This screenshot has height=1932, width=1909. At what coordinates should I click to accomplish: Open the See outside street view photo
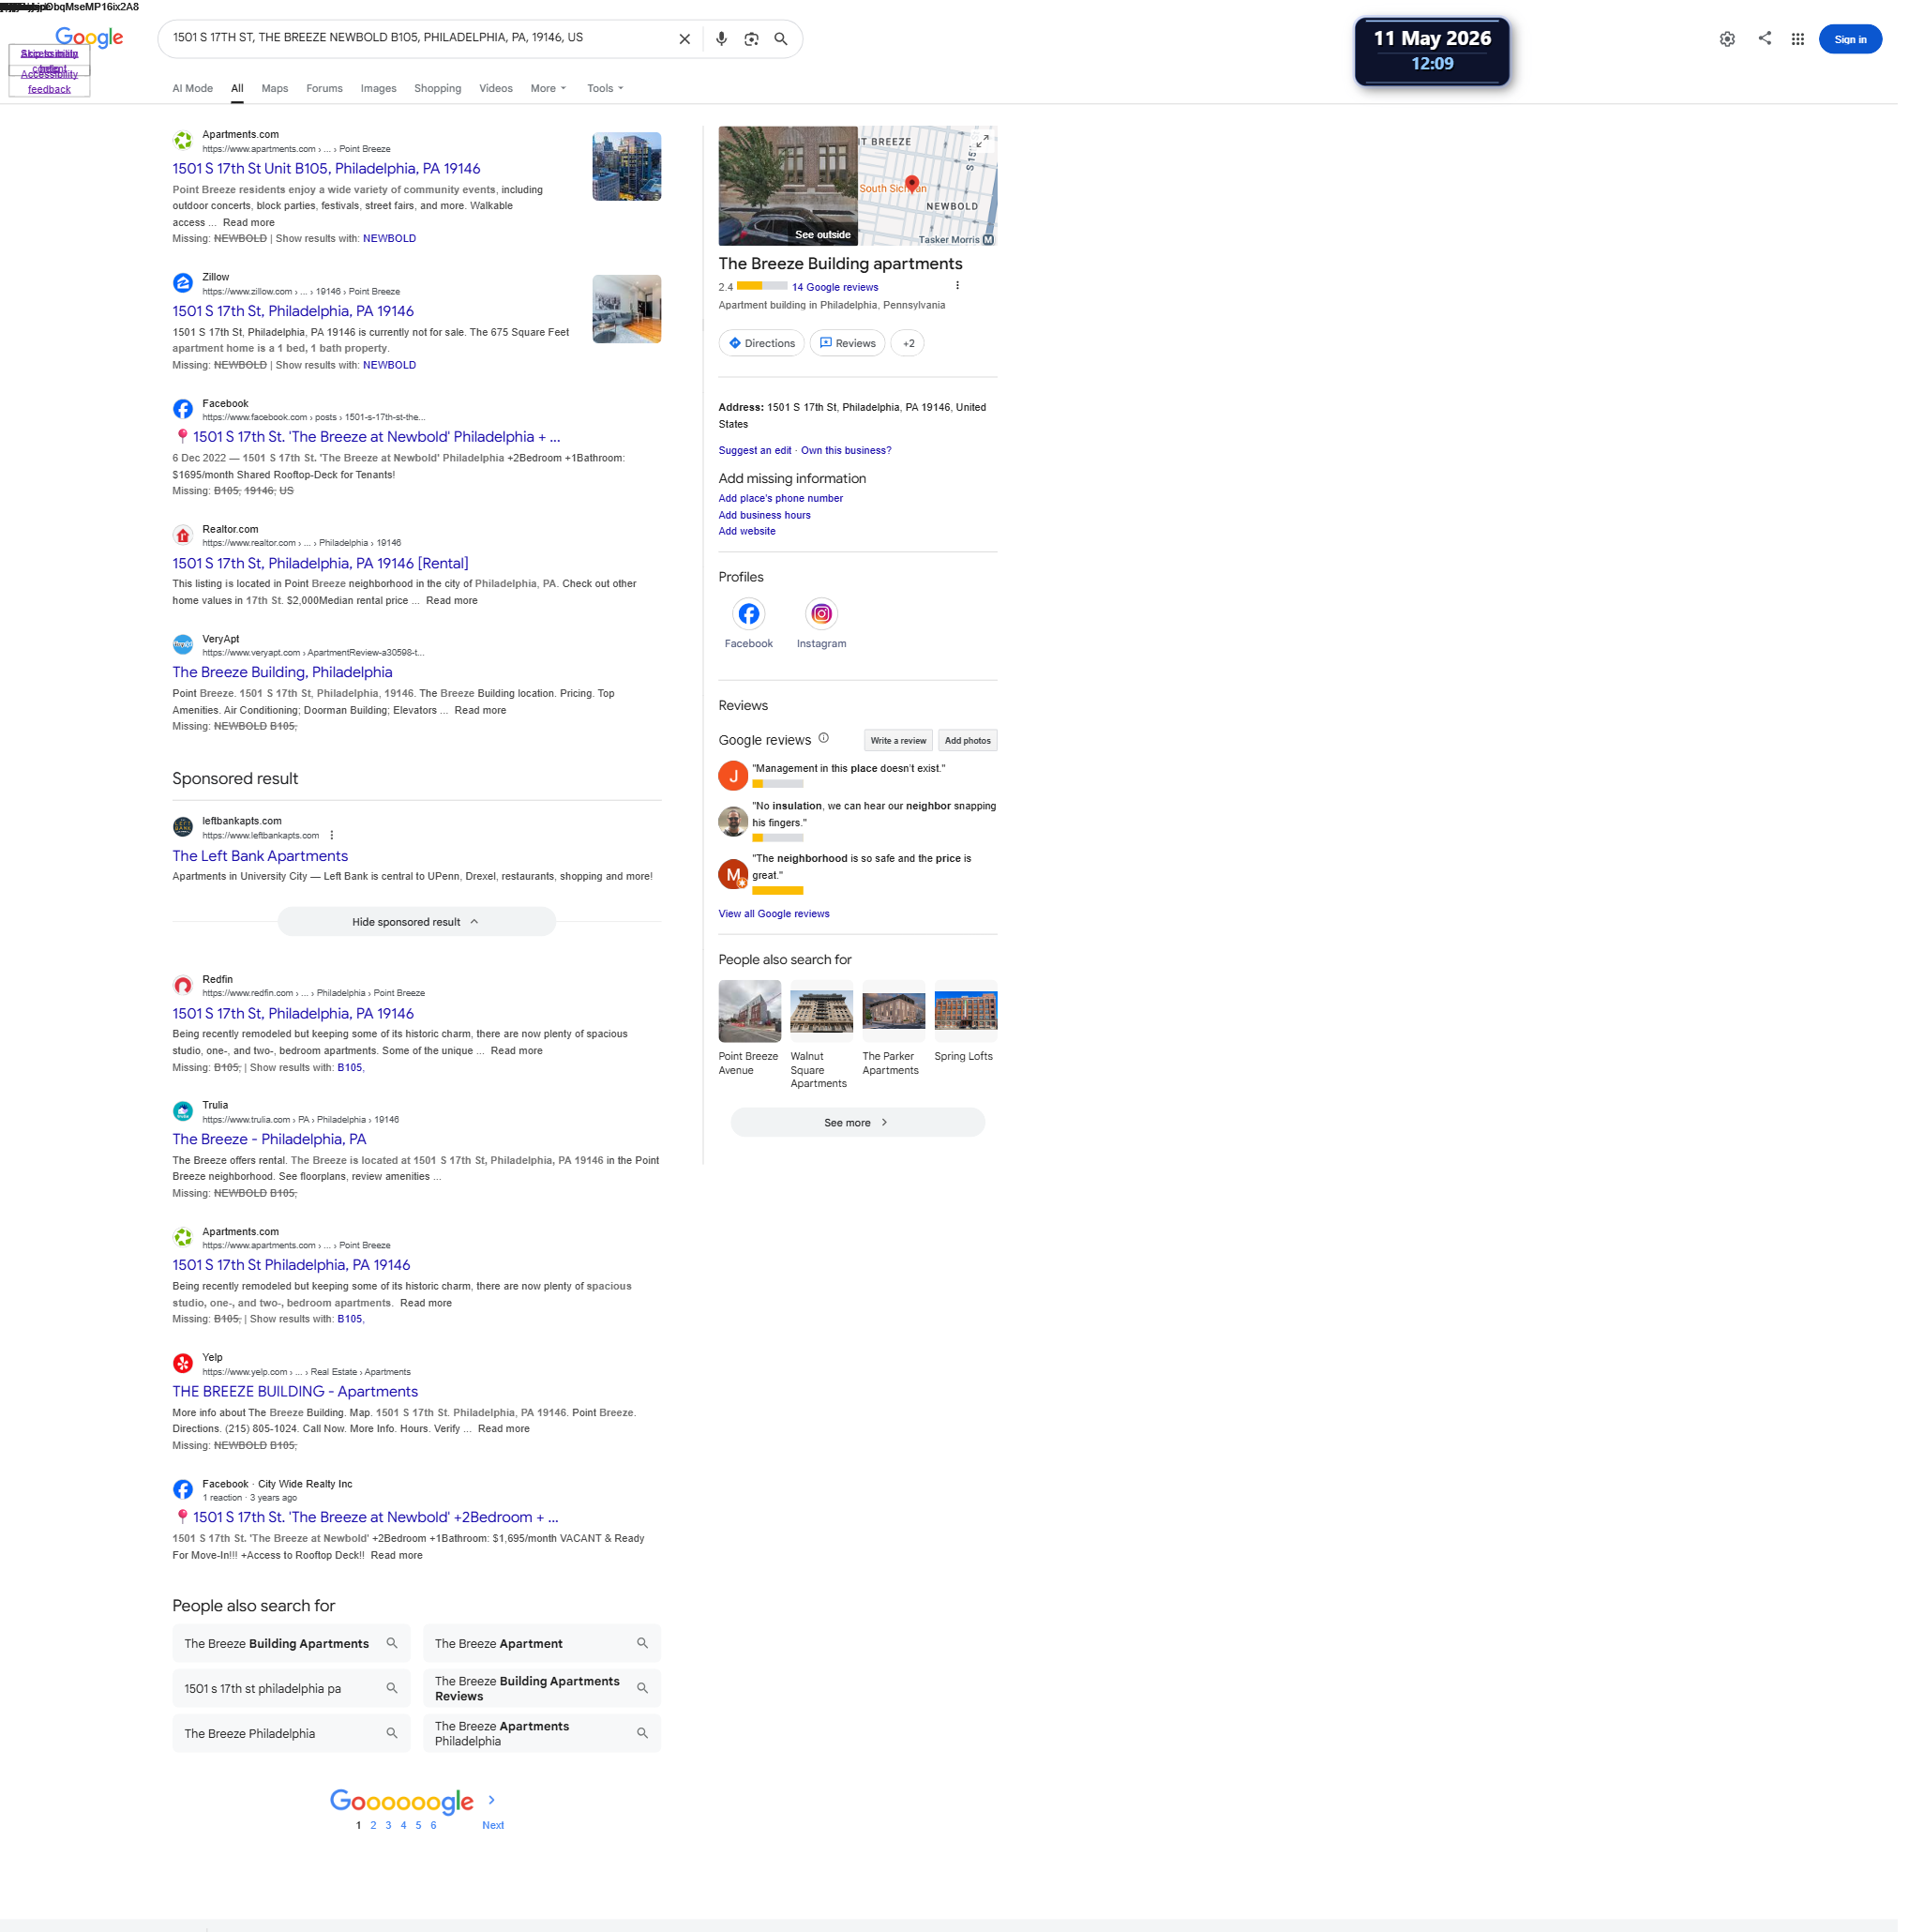[788, 186]
